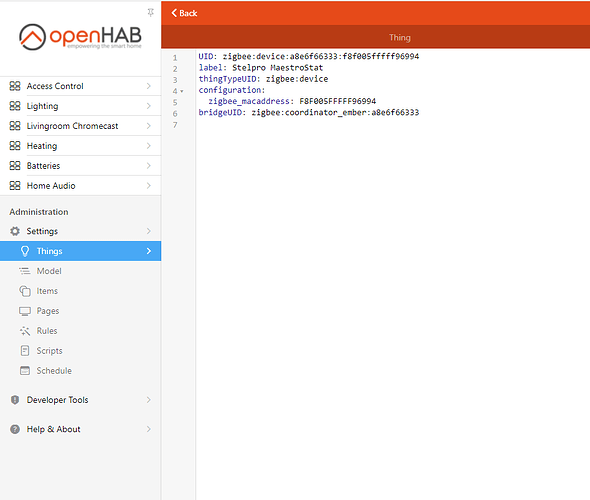Click the Back arrow chevron icon
This screenshot has width=590, height=500.
click(174, 13)
